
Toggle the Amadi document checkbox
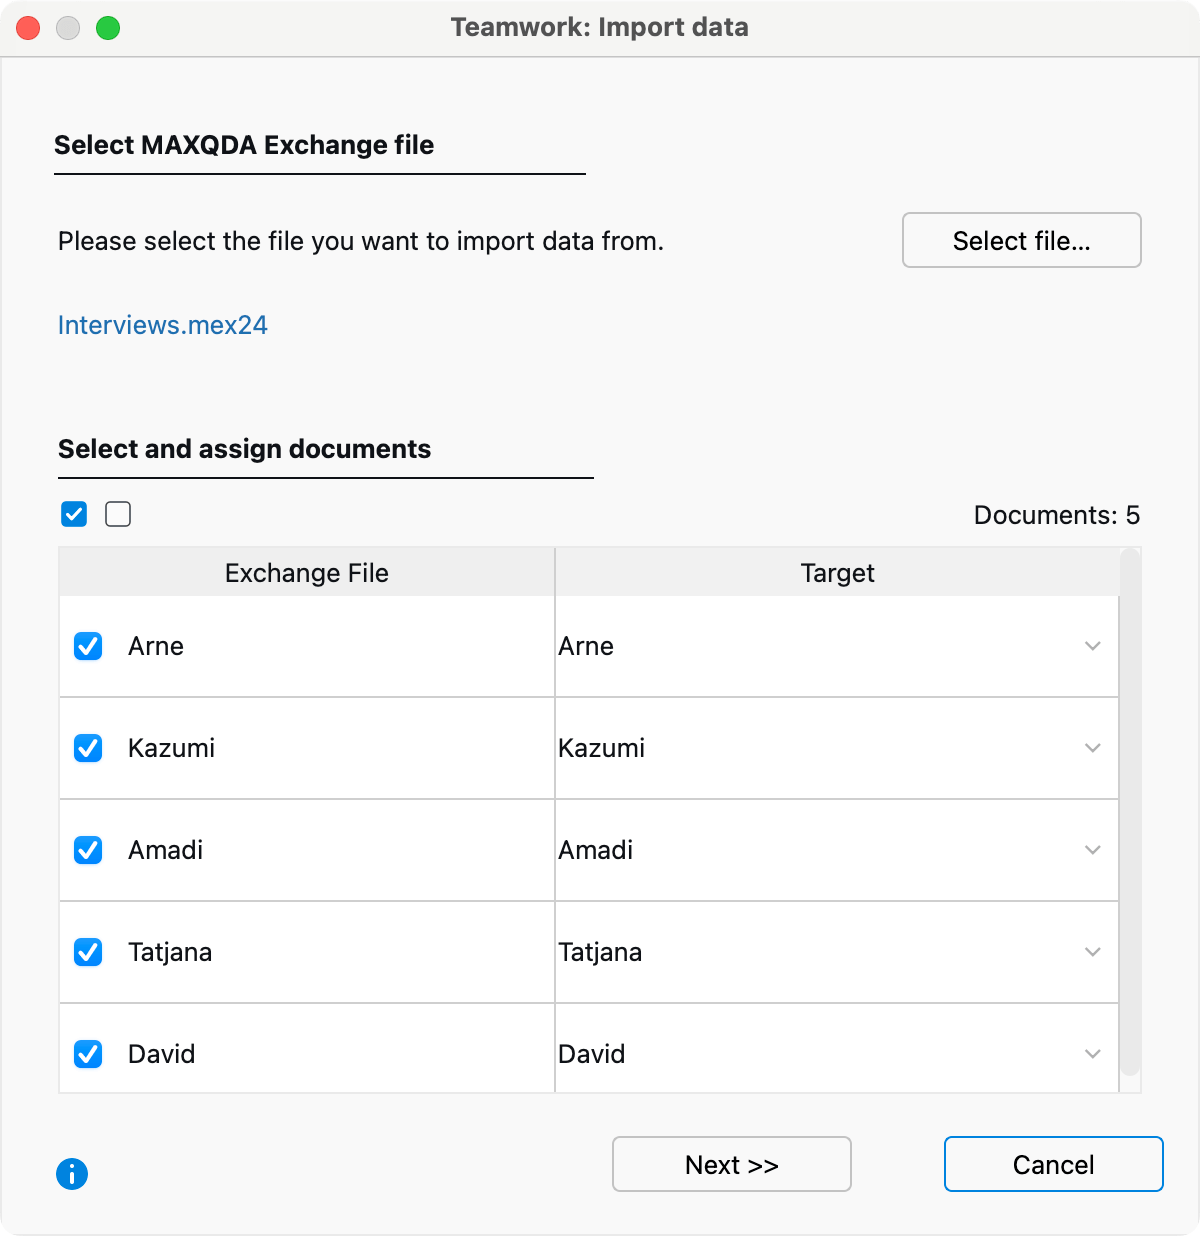tap(88, 850)
